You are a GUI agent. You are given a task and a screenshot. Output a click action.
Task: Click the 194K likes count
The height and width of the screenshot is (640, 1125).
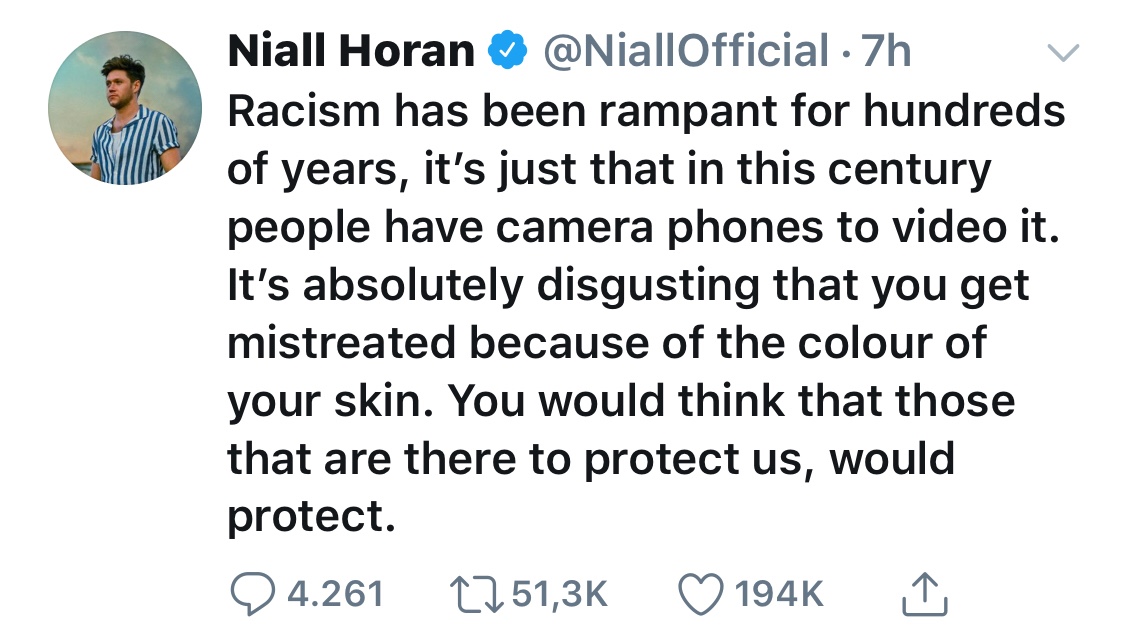click(779, 595)
